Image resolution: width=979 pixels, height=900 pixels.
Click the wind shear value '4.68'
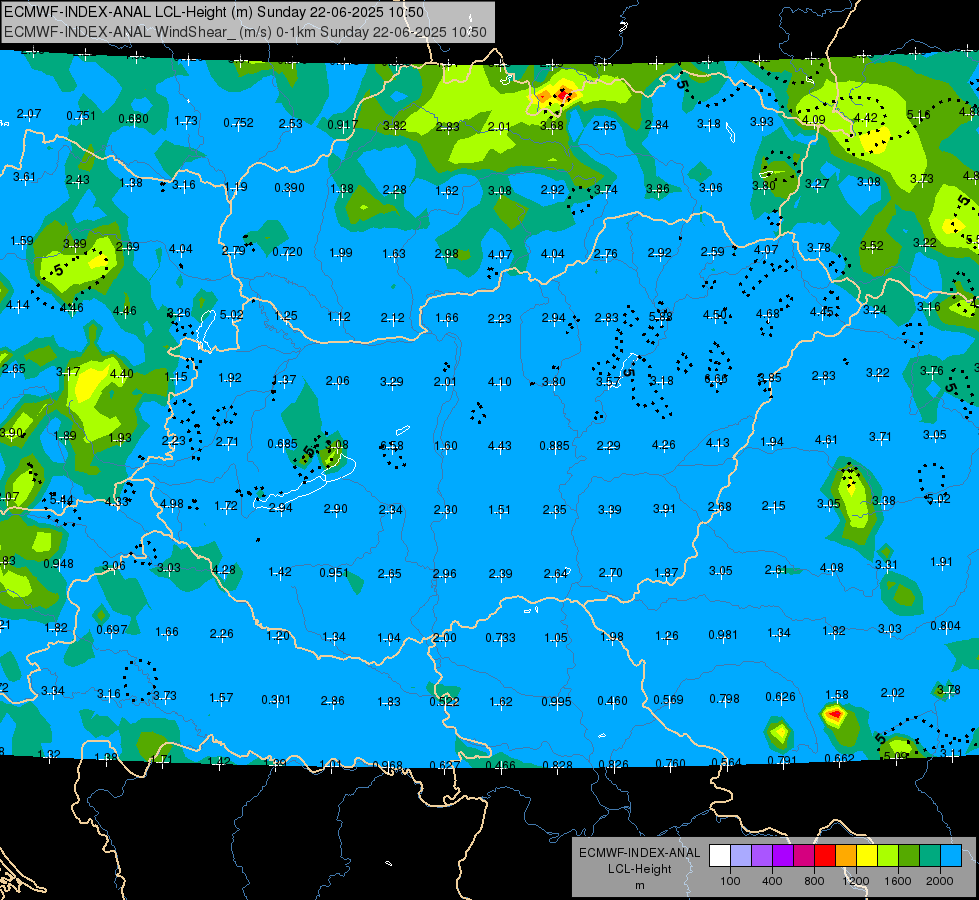click(x=767, y=313)
